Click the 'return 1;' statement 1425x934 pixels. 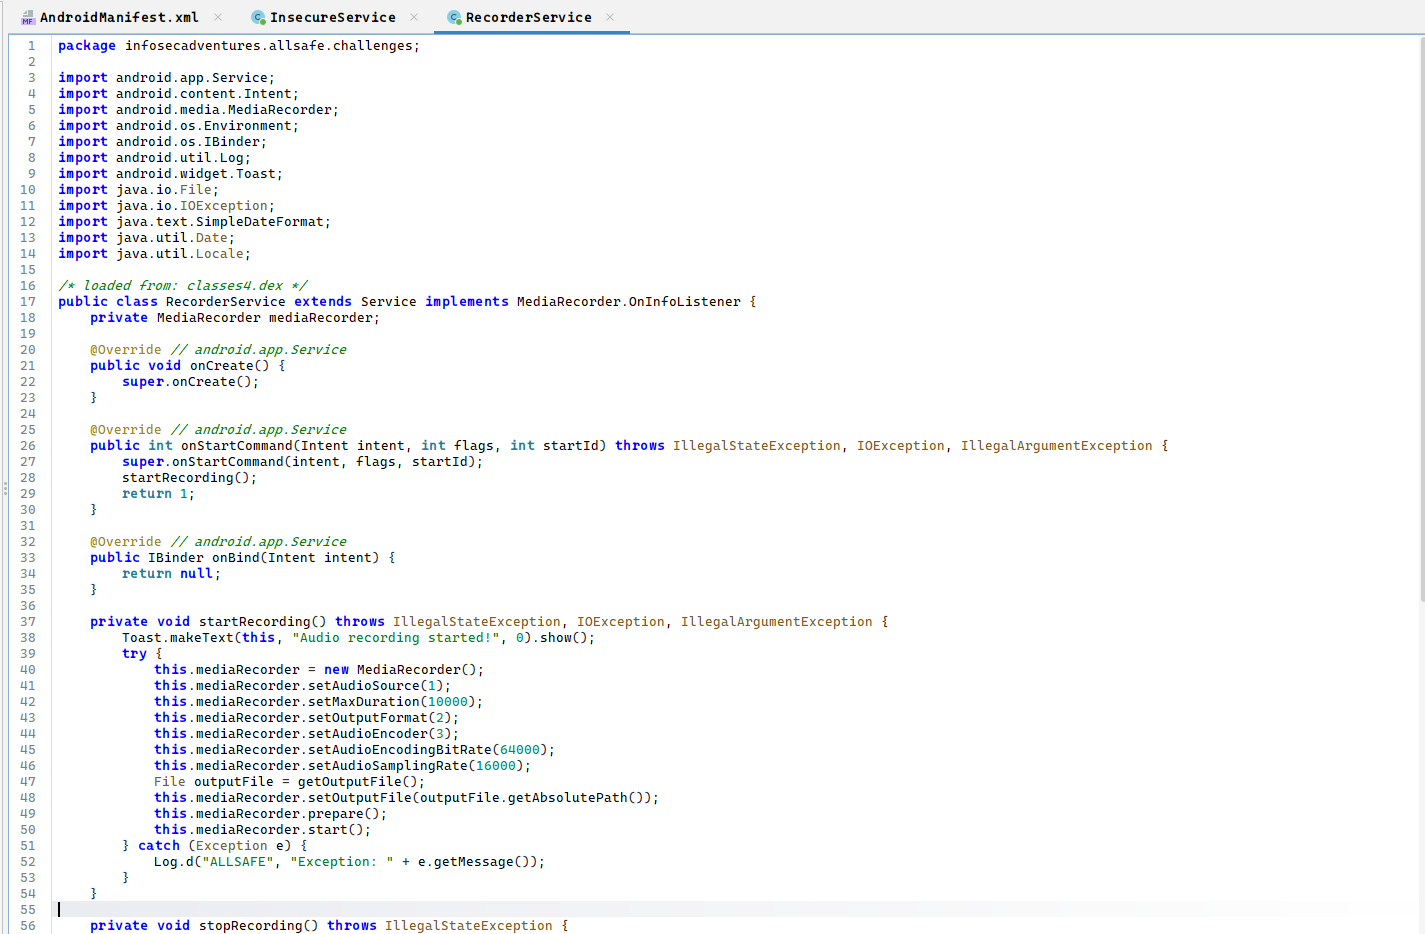point(158,494)
